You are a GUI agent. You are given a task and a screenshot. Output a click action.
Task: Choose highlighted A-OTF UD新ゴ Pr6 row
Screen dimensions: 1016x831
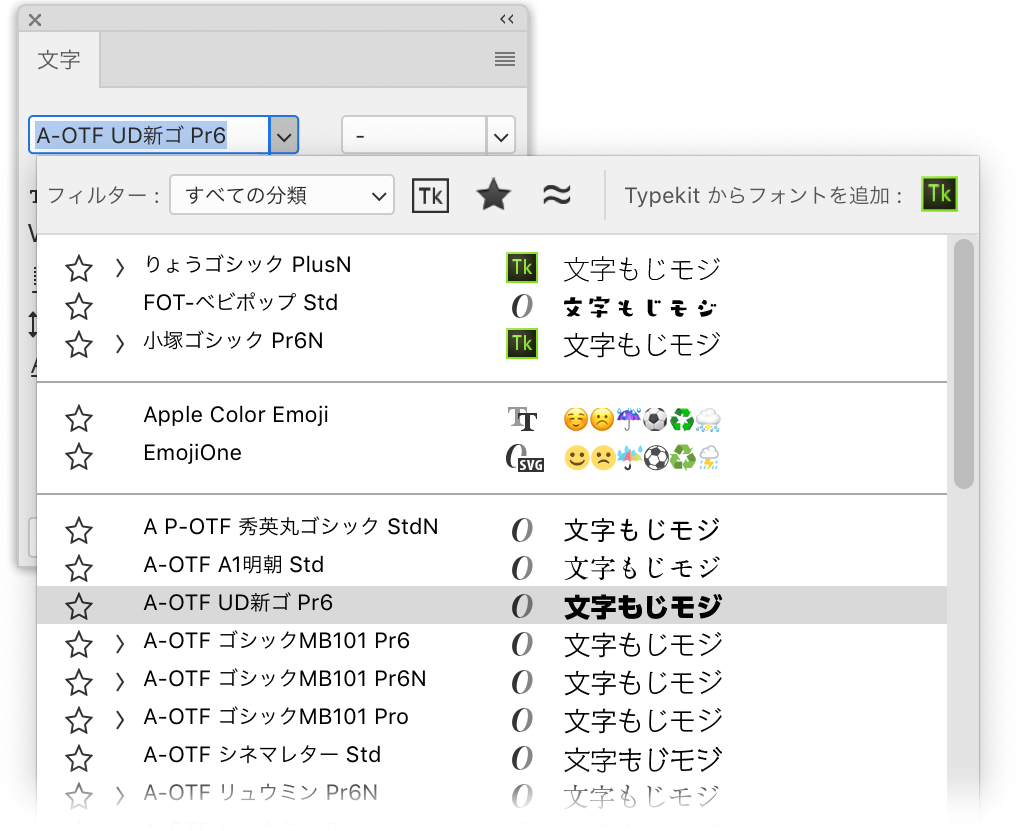[x=492, y=605]
